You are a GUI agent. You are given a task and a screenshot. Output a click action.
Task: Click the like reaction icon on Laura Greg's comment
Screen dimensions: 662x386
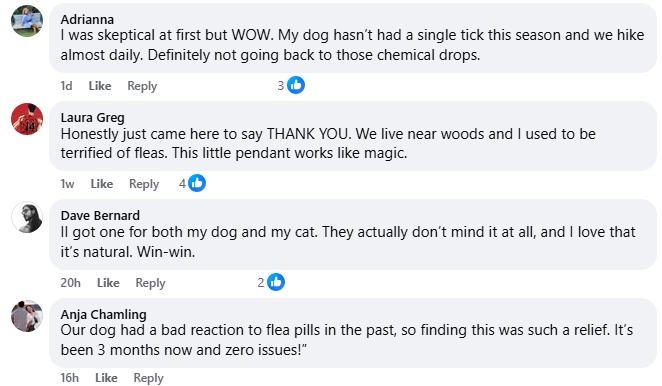click(197, 183)
